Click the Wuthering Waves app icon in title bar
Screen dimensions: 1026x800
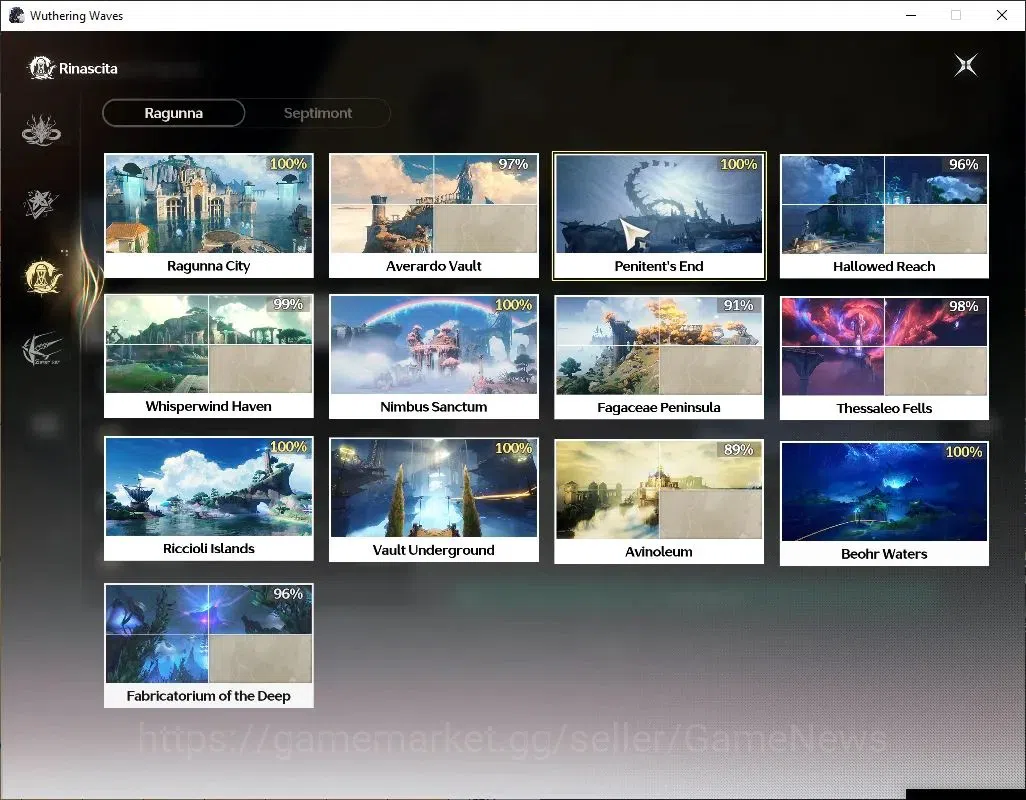(16, 15)
